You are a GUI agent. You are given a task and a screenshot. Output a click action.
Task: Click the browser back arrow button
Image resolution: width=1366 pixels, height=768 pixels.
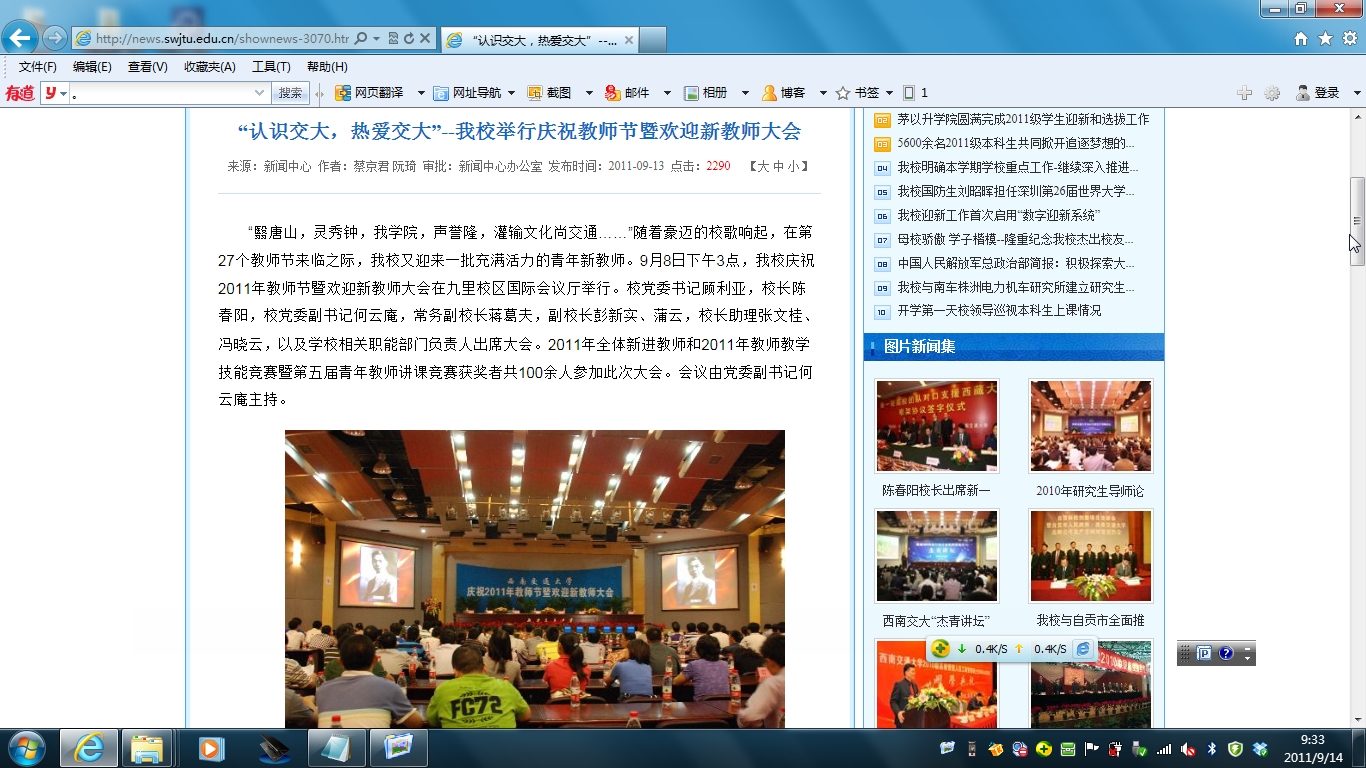[19, 39]
